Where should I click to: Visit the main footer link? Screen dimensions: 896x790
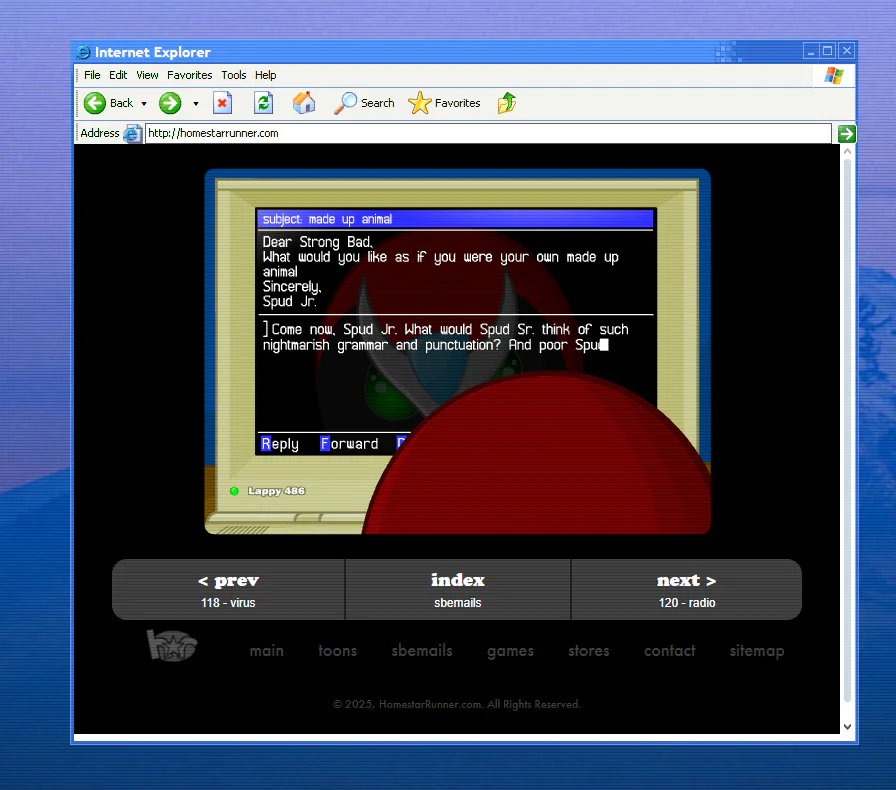(266, 651)
